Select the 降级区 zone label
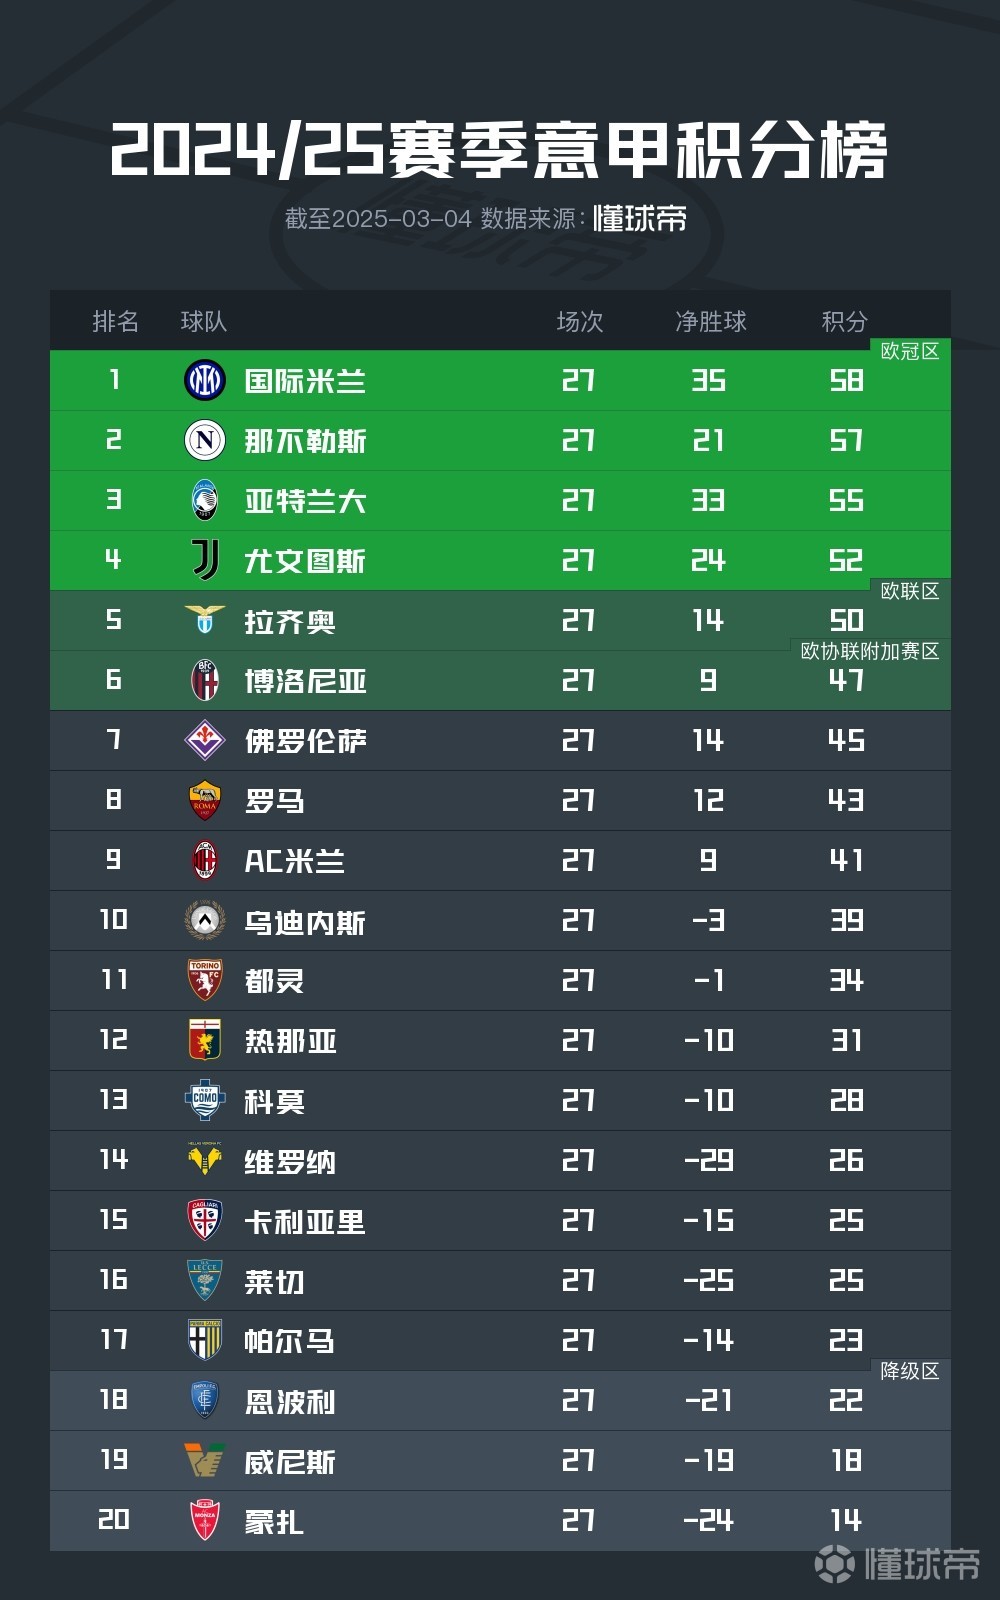The width and height of the screenshot is (1000, 1600). (x=910, y=1371)
